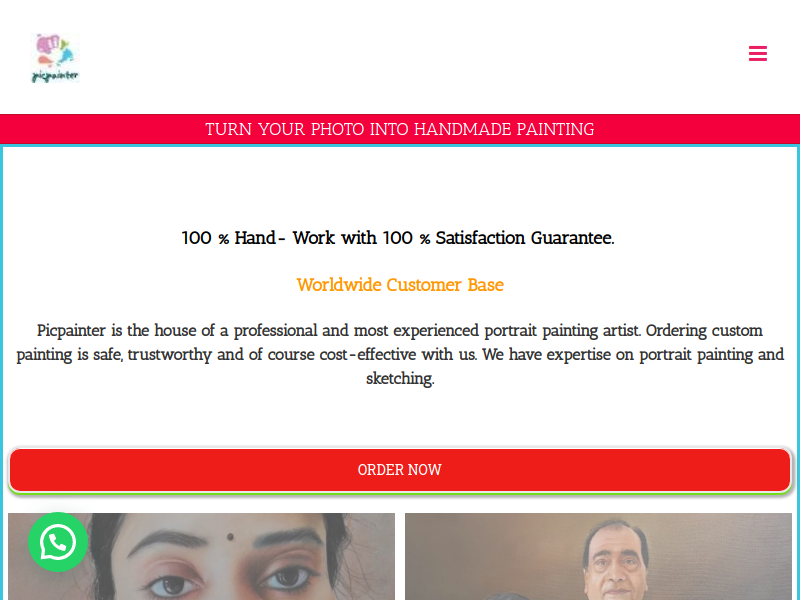Image resolution: width=800 pixels, height=600 pixels.
Task: Click 'trustworthy' in the description paragraph
Action: pyautogui.click(x=169, y=355)
